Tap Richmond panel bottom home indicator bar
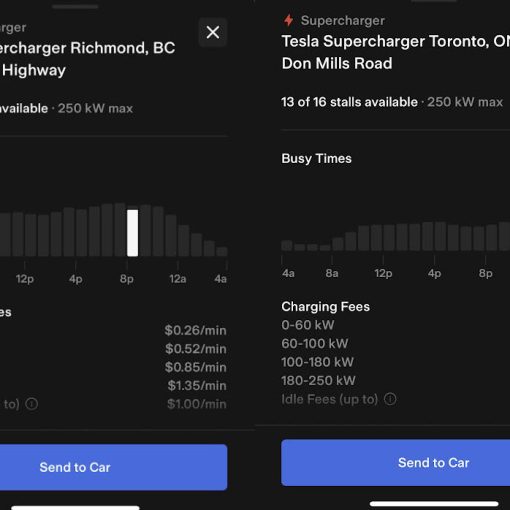 point(75,508)
